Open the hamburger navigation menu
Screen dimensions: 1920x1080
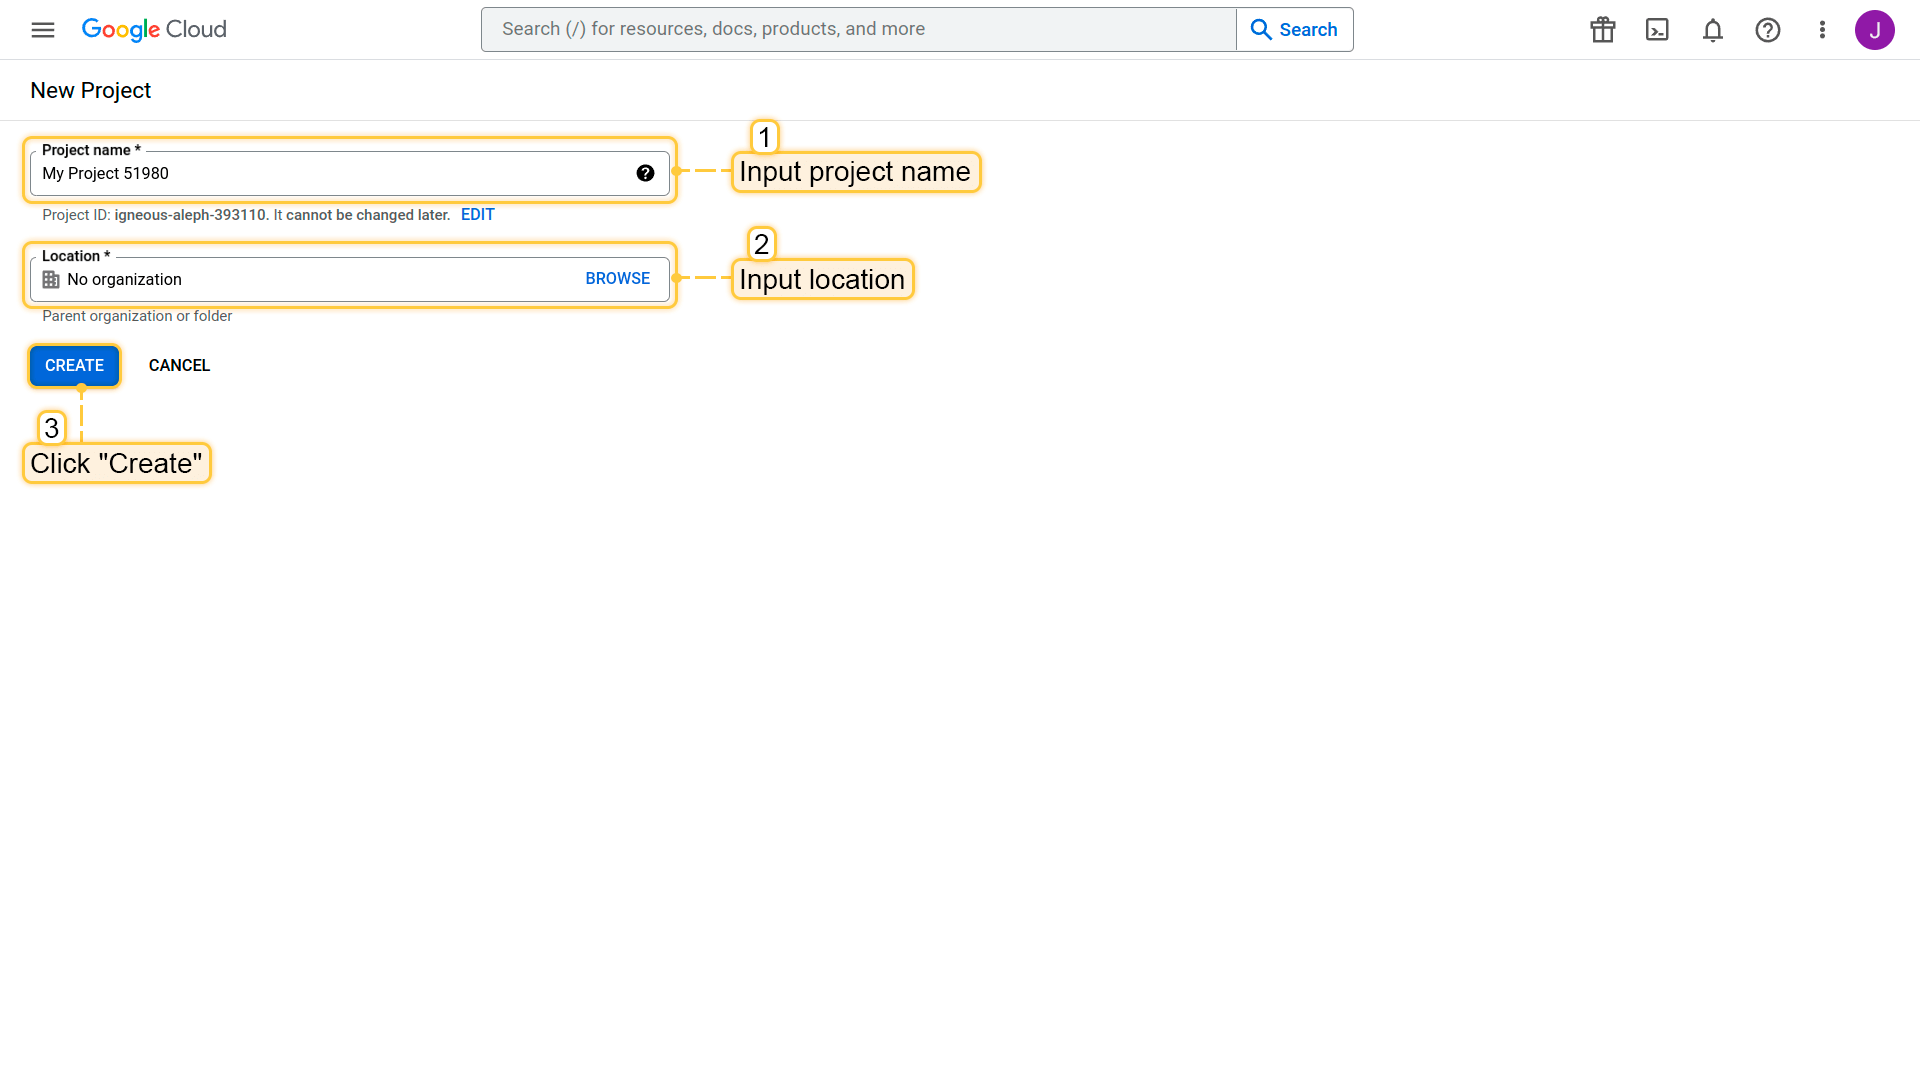[x=43, y=30]
